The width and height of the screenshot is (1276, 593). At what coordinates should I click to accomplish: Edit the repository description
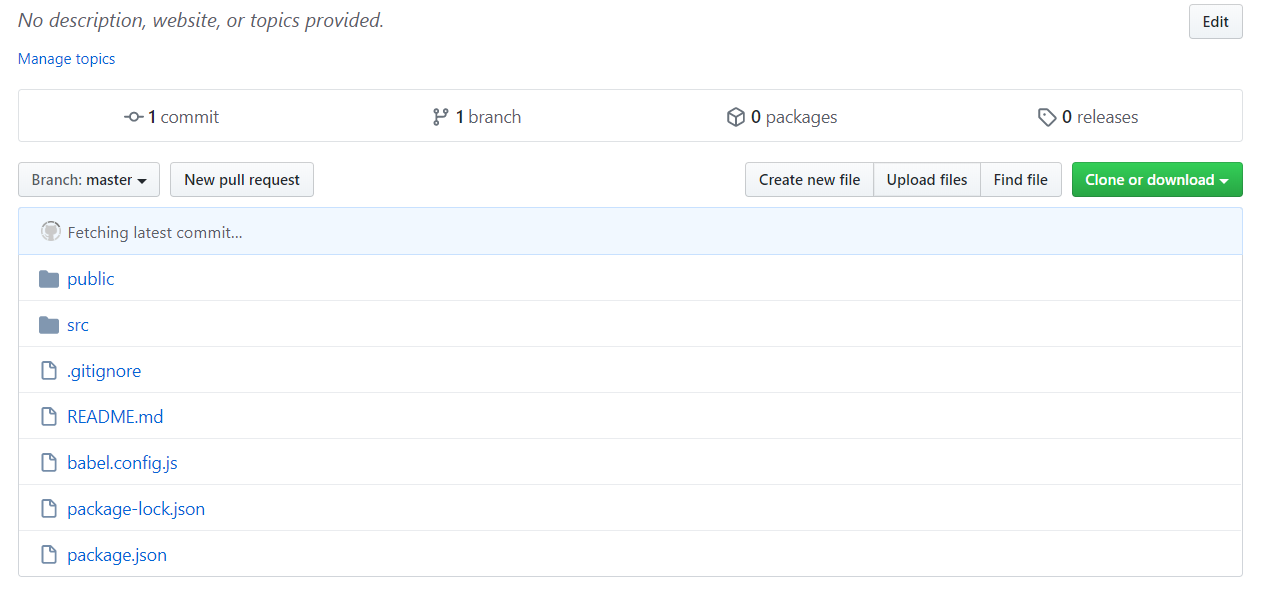point(1215,22)
